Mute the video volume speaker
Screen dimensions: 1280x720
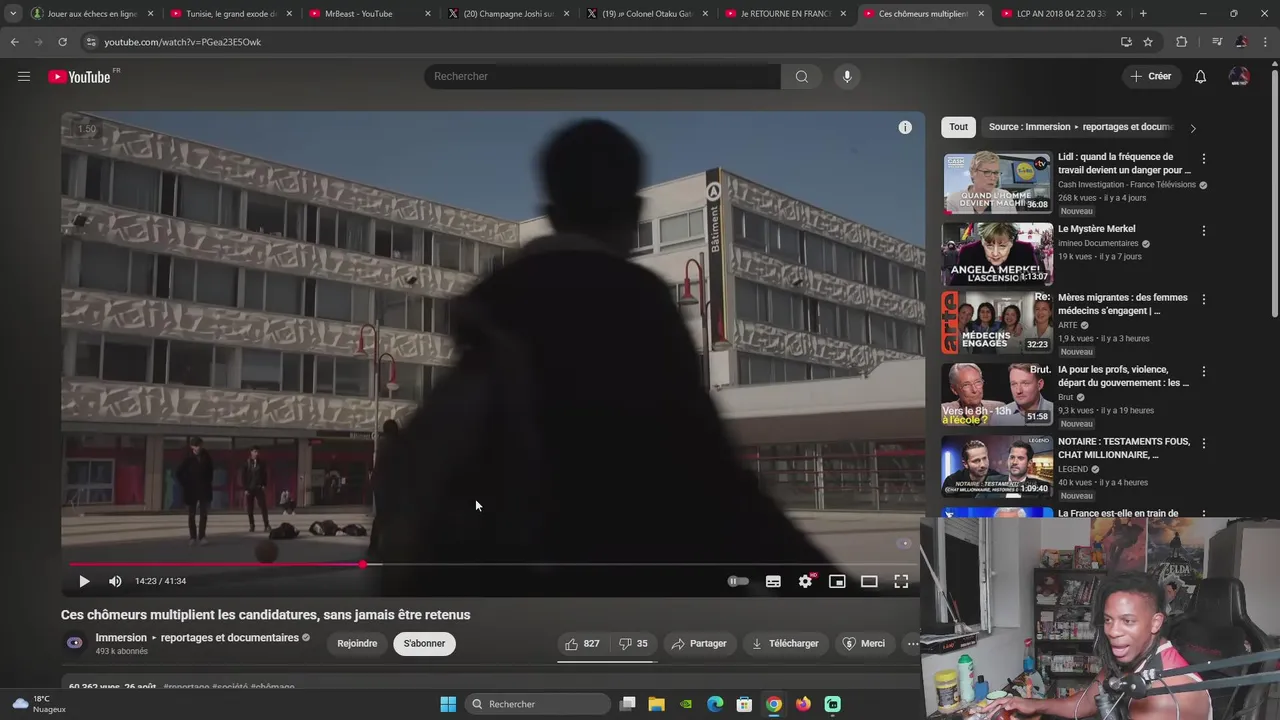(115, 581)
